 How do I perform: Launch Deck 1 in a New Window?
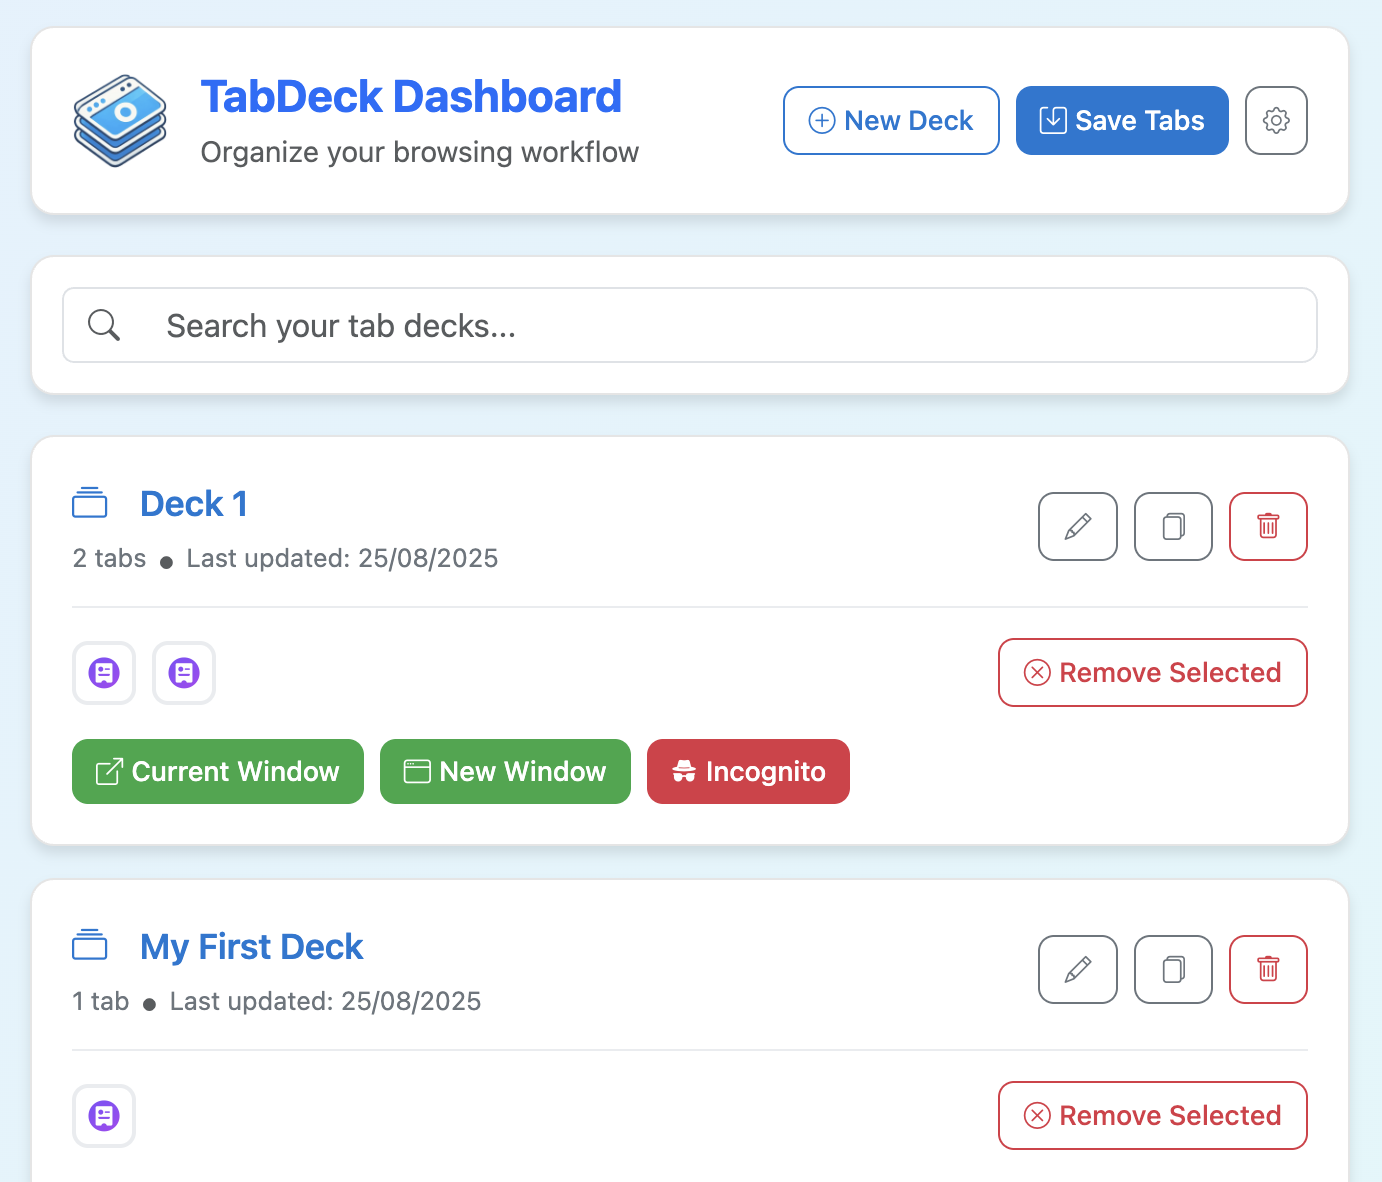(x=504, y=771)
